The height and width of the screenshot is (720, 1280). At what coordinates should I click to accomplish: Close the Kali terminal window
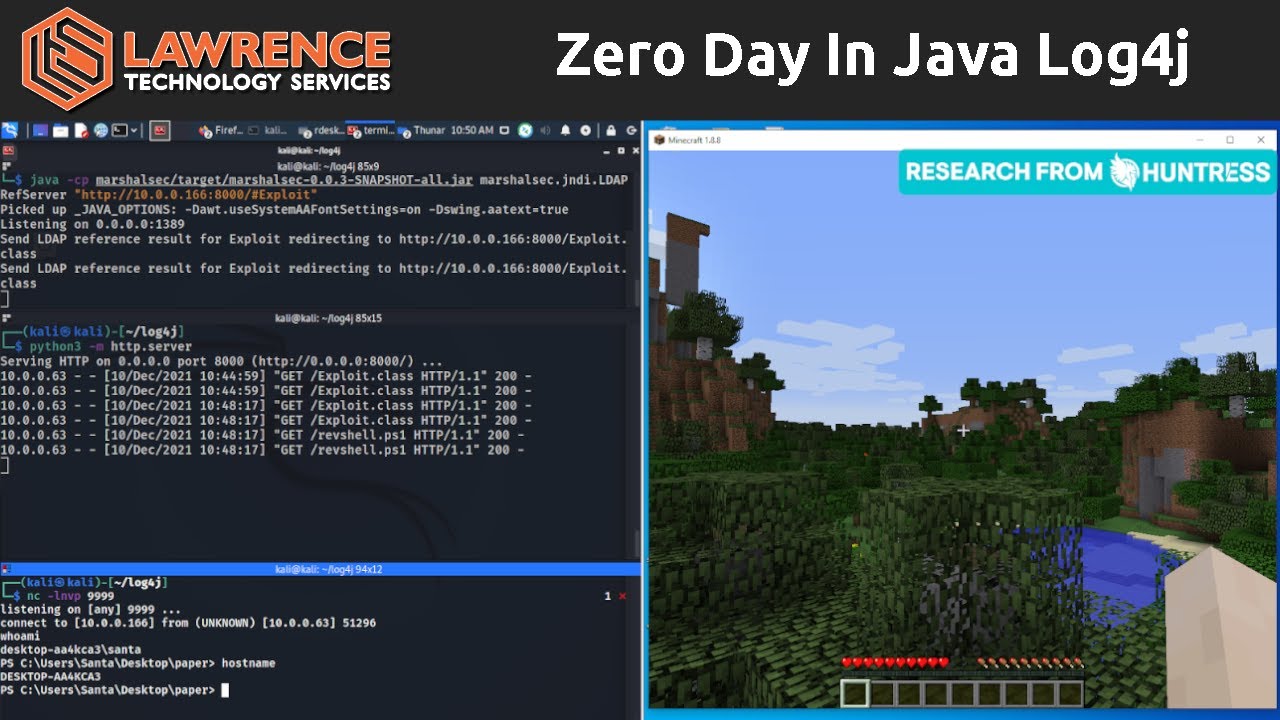coord(634,150)
